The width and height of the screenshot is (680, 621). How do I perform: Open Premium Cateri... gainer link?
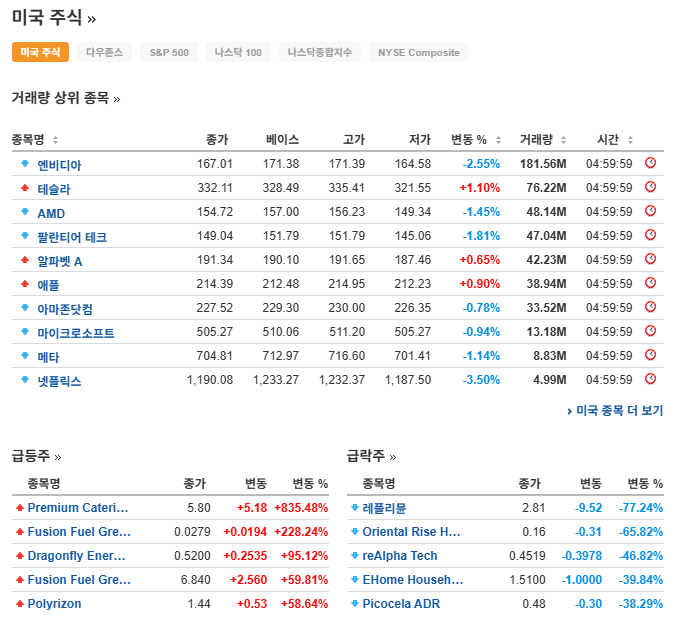coord(78,508)
